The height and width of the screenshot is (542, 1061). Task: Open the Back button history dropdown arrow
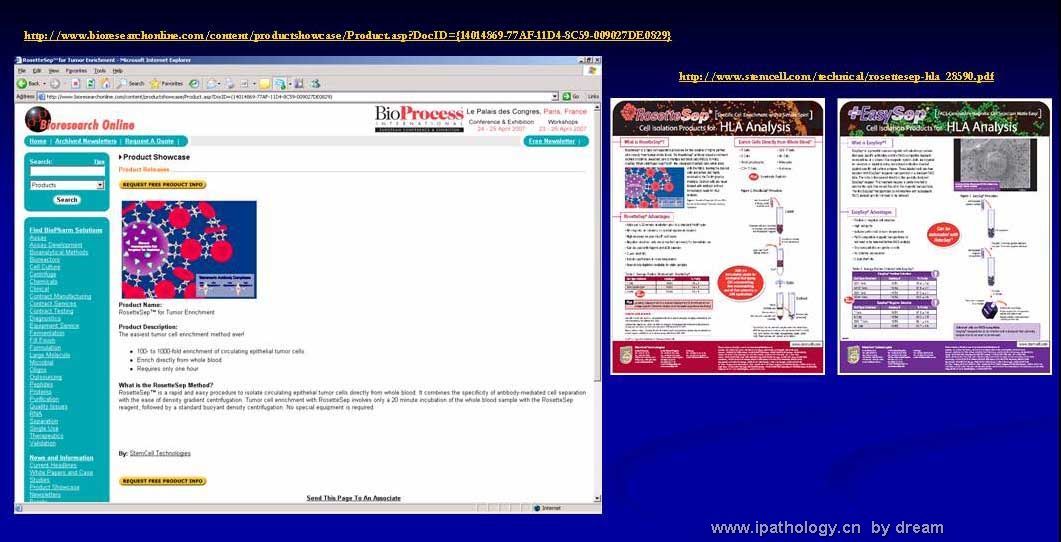(x=45, y=84)
